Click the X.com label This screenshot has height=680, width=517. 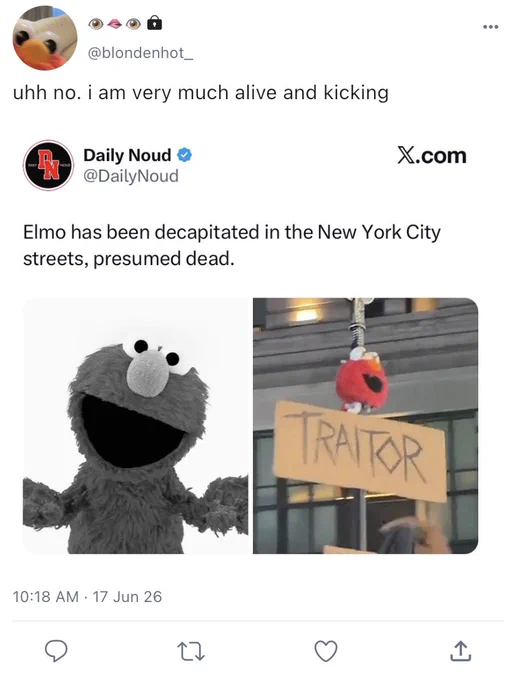pos(432,155)
